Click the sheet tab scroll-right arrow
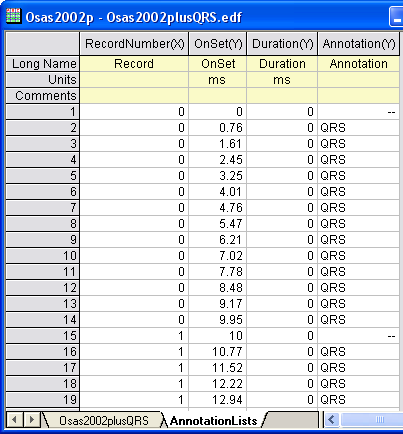This screenshot has height=434, width=403. click(32, 420)
